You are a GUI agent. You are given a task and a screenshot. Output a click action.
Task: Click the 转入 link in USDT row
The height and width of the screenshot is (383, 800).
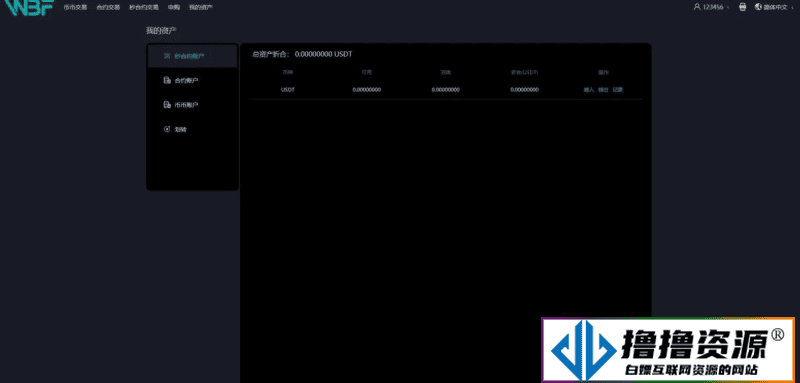click(x=589, y=90)
